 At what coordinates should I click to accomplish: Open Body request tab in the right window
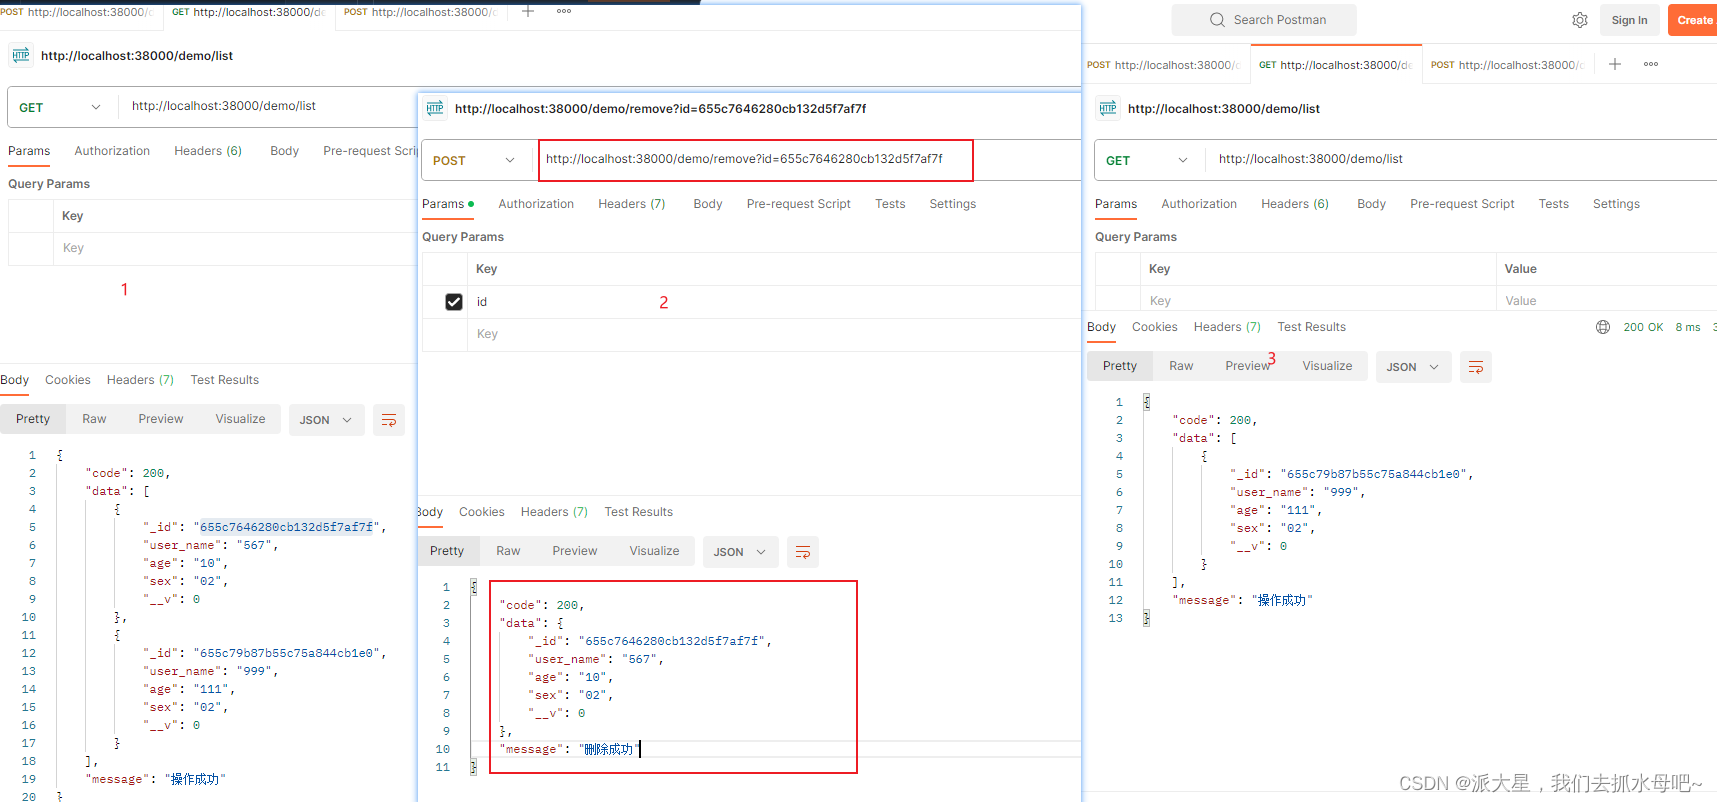[x=1371, y=204]
